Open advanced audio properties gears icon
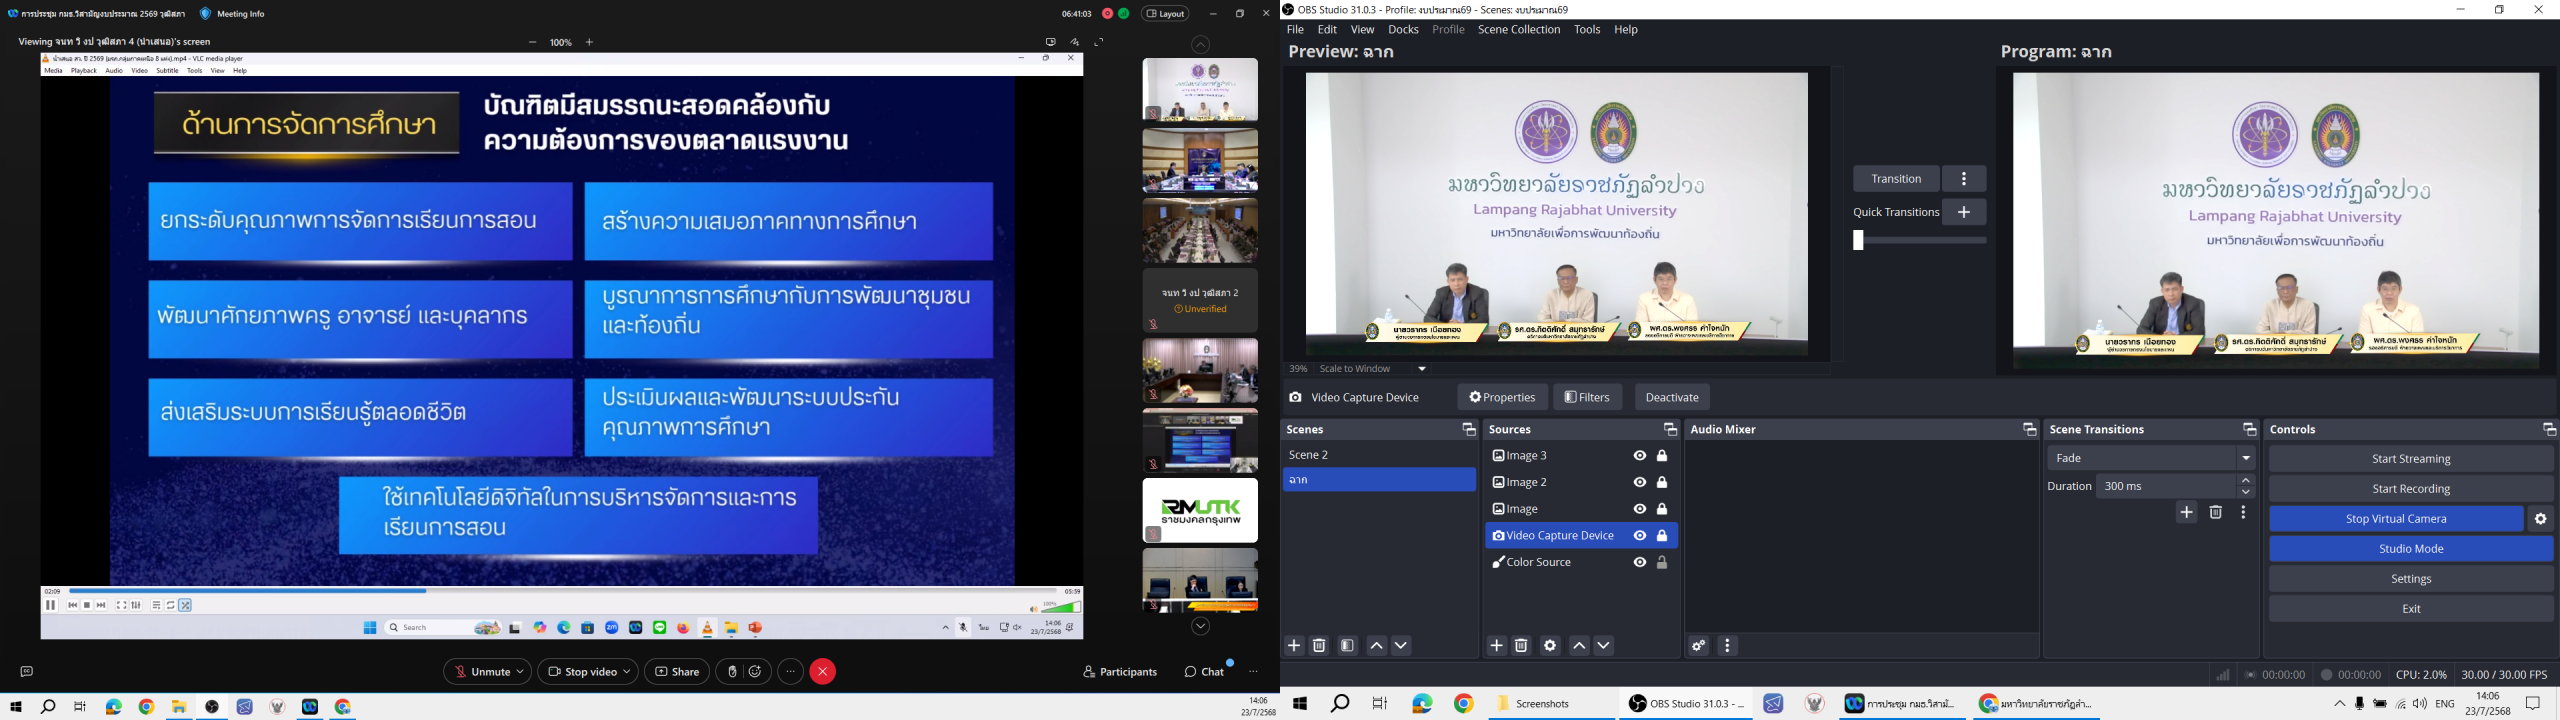Screen dimensions: 2560x720 click(1699, 646)
